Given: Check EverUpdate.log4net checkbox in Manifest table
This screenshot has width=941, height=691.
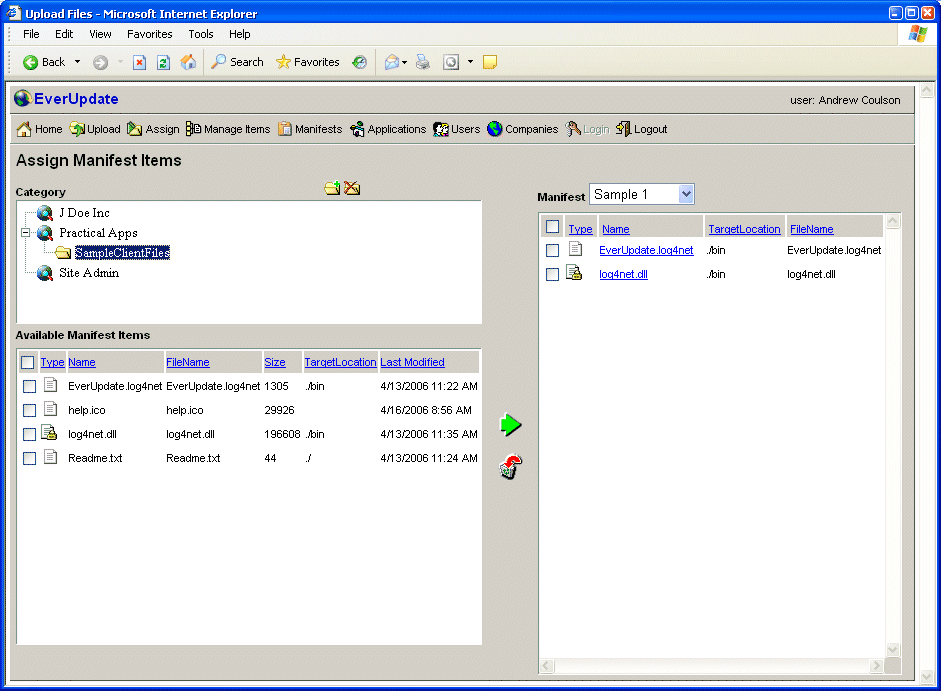Looking at the screenshot, I should 553,250.
